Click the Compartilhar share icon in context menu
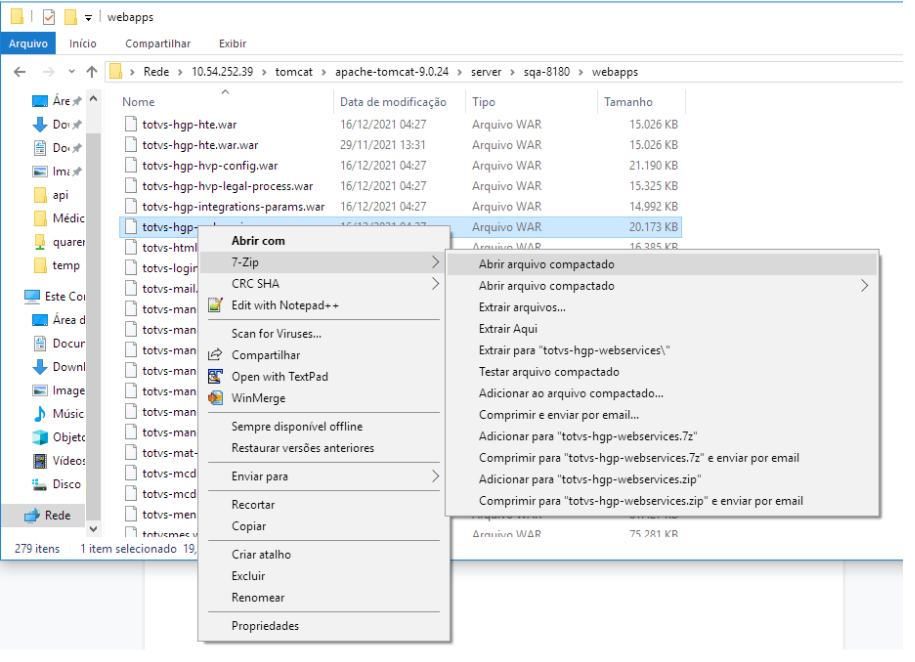Viewport: 915px width, 662px height. click(x=215, y=355)
